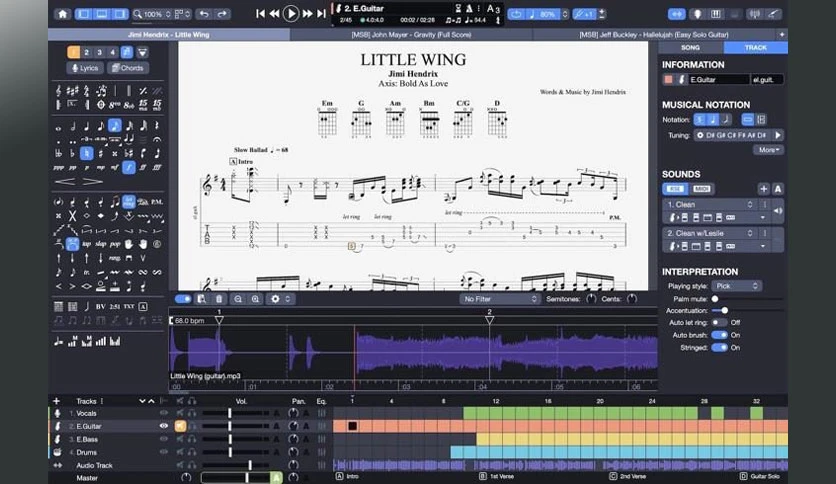Rewind to the previous bar
Viewport: 836px width, 484px height.
tap(274, 14)
